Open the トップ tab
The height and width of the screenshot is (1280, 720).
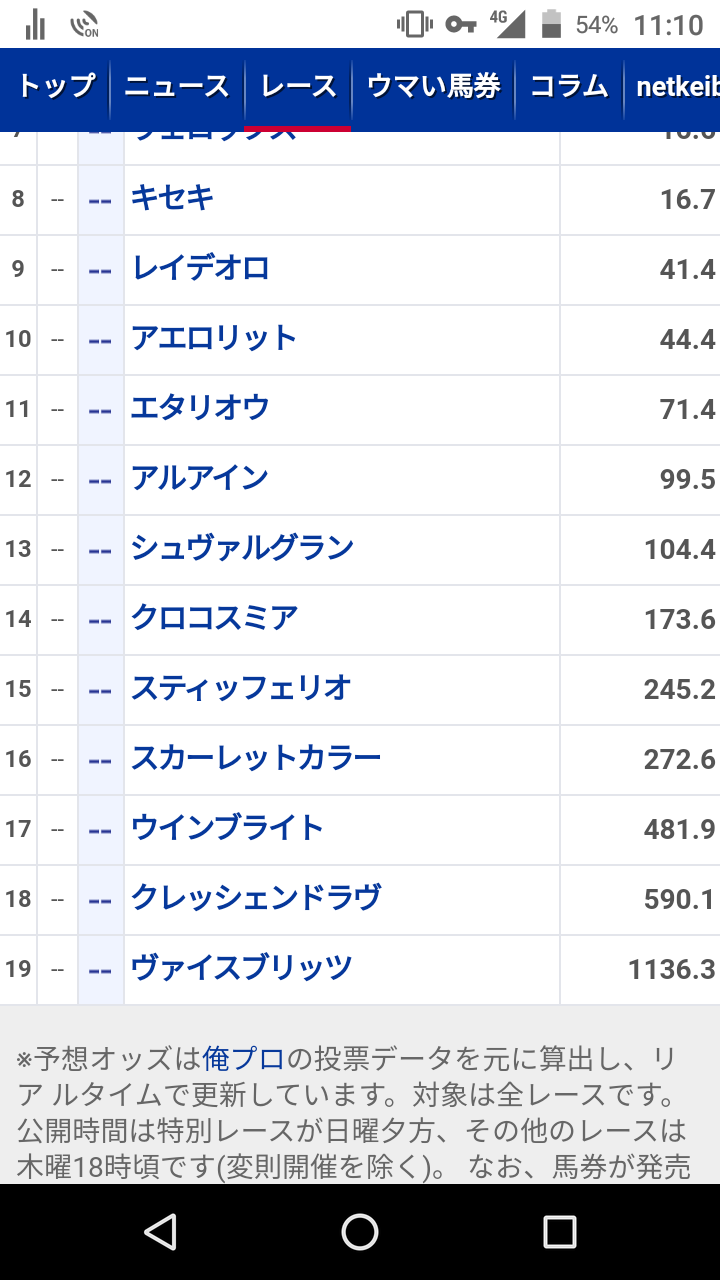[x=56, y=87]
